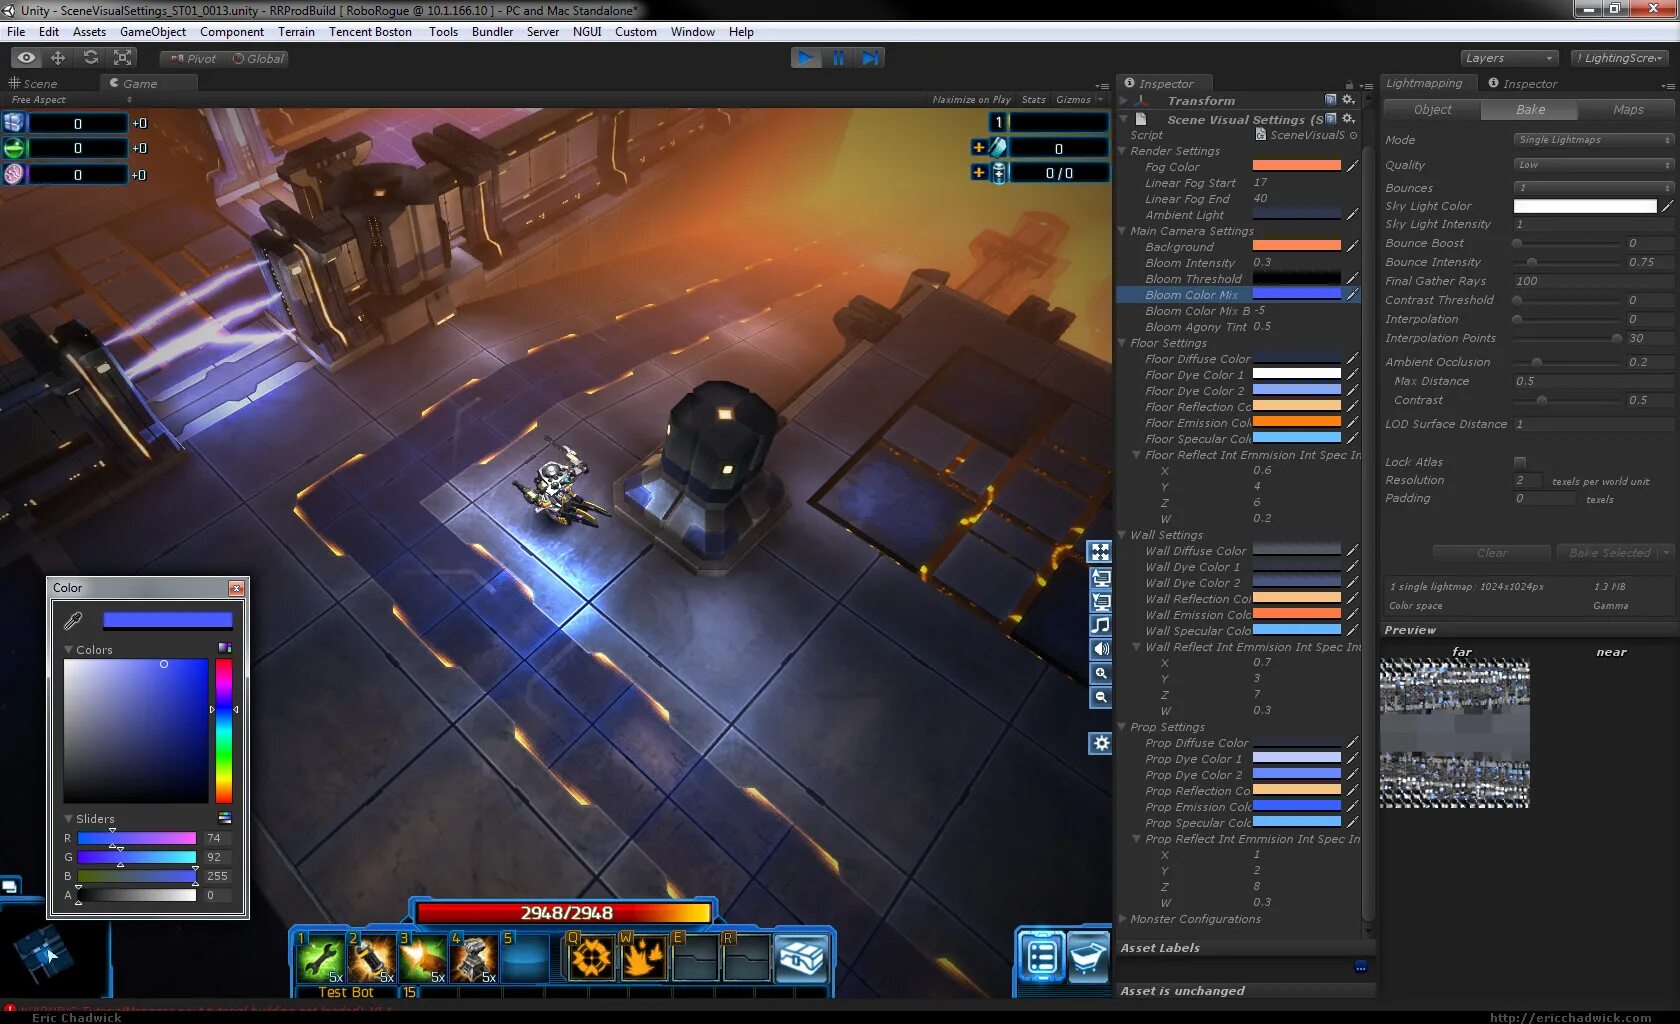Open the chest inventory icon on the action bar

click(802, 958)
